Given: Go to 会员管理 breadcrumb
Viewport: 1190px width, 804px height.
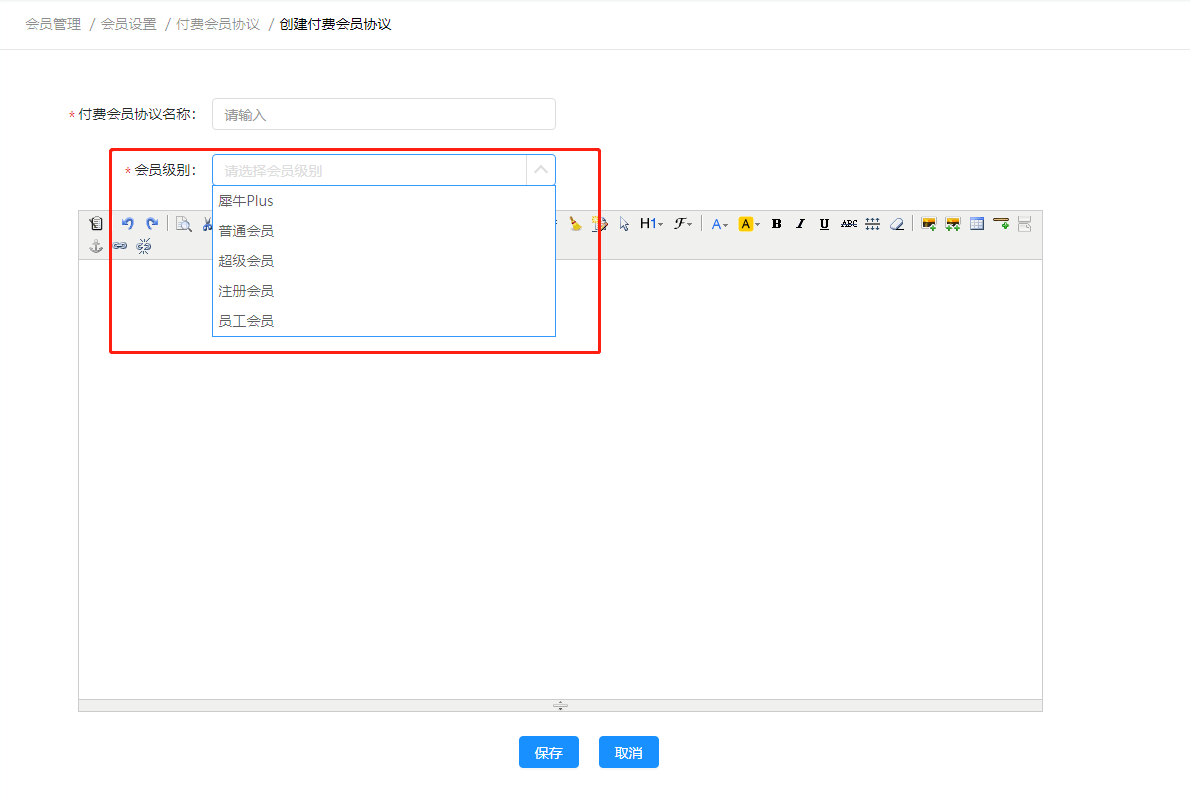Looking at the screenshot, I should (x=53, y=24).
